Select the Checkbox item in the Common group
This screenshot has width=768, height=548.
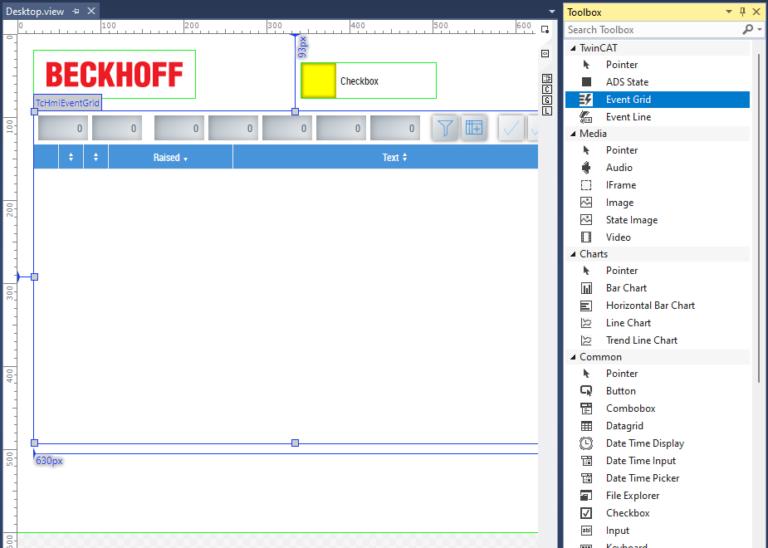tap(627, 513)
